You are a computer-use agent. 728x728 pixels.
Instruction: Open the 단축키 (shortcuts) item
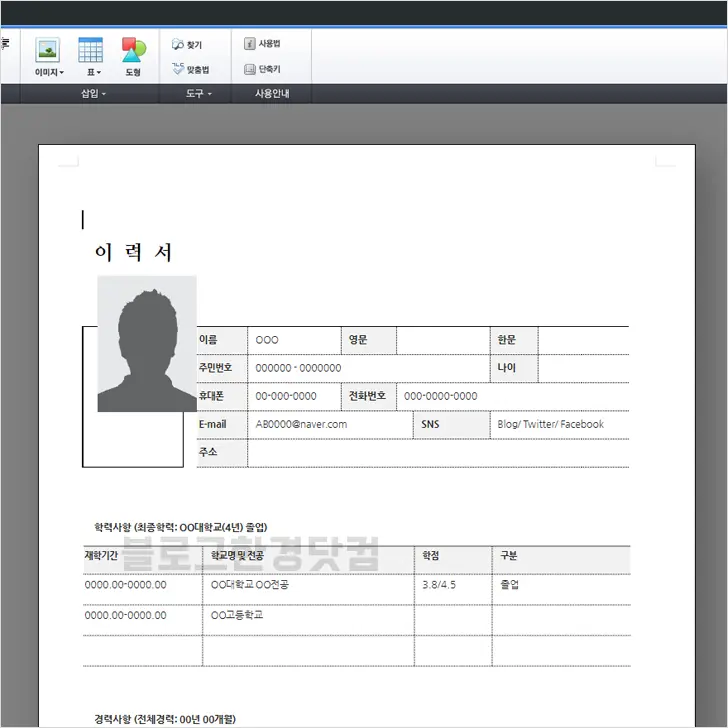(262, 69)
